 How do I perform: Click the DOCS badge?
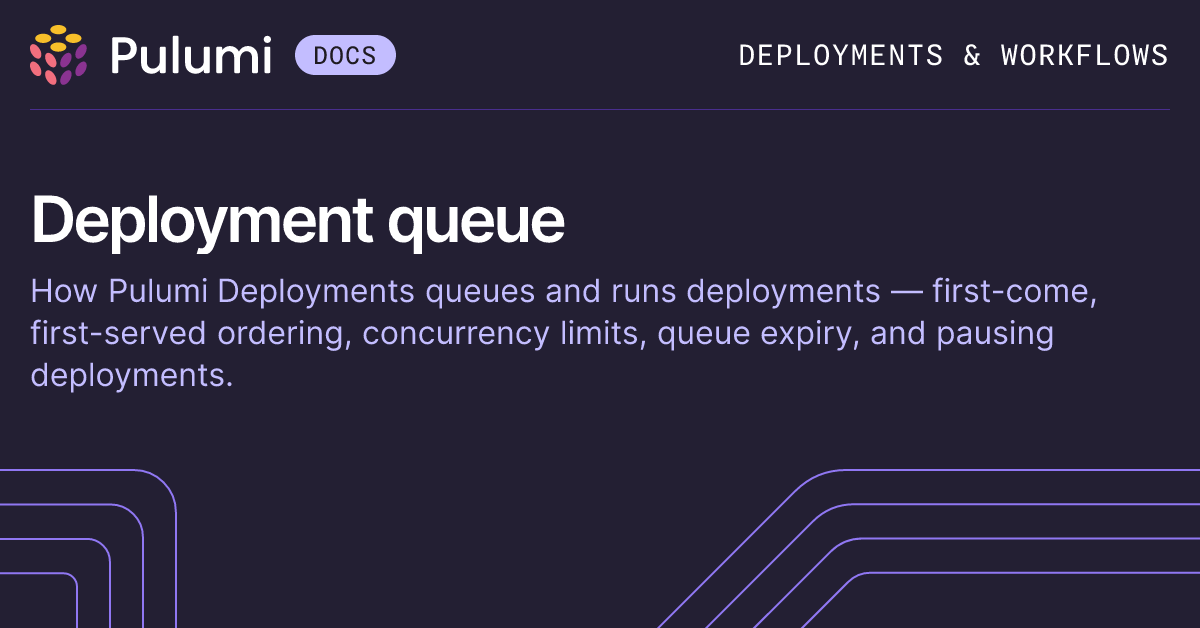[345, 55]
